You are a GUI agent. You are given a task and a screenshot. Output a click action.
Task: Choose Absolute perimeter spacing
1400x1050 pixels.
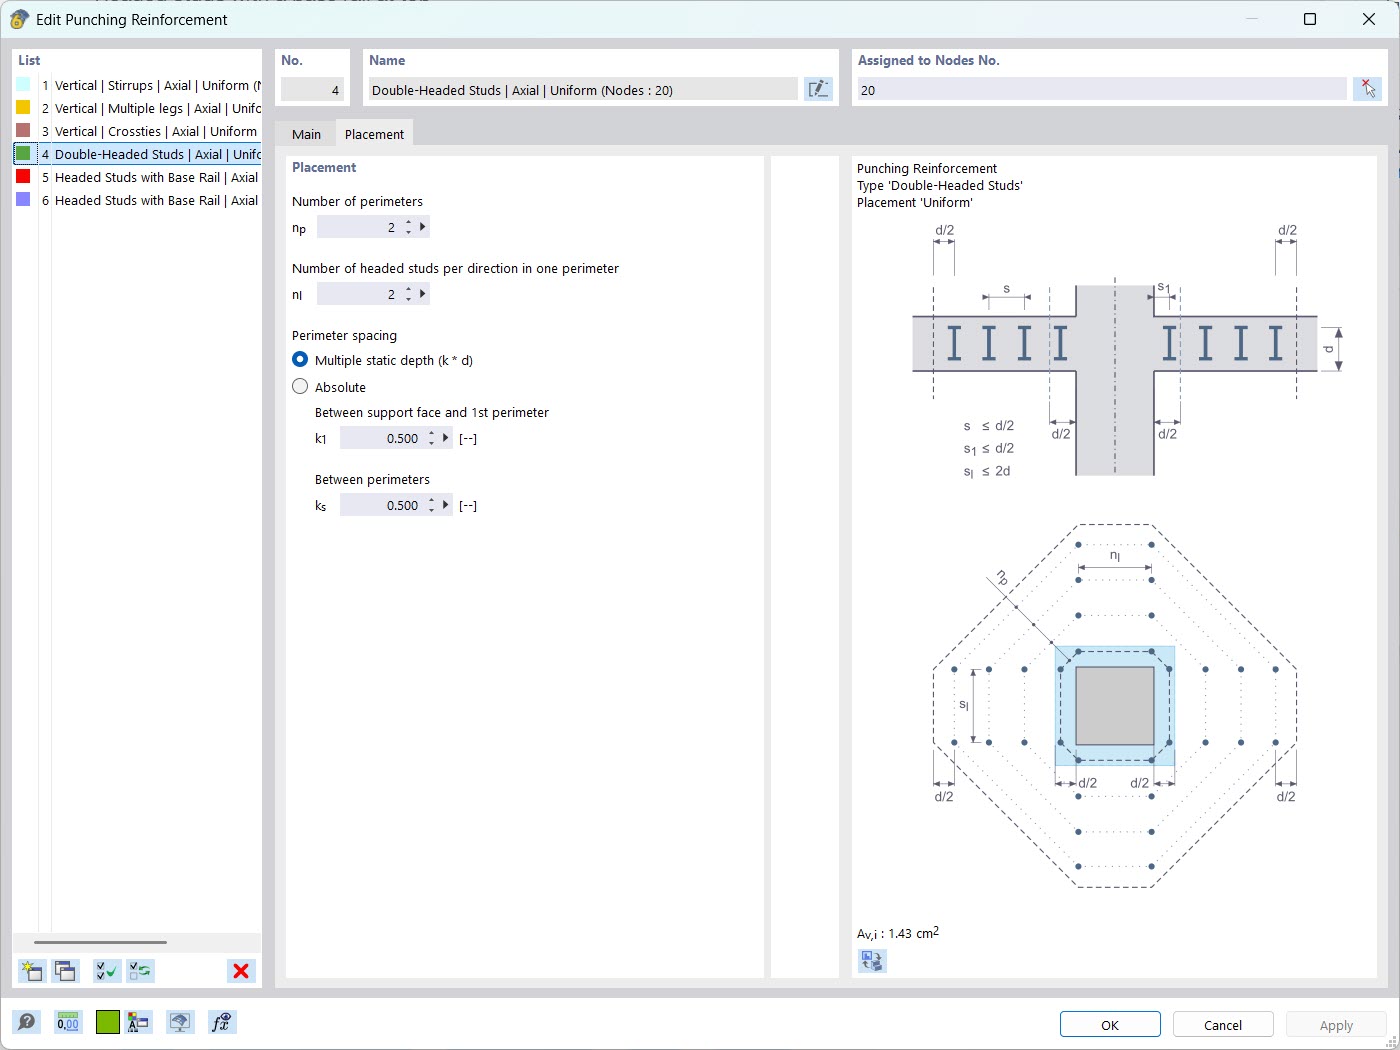(x=300, y=386)
